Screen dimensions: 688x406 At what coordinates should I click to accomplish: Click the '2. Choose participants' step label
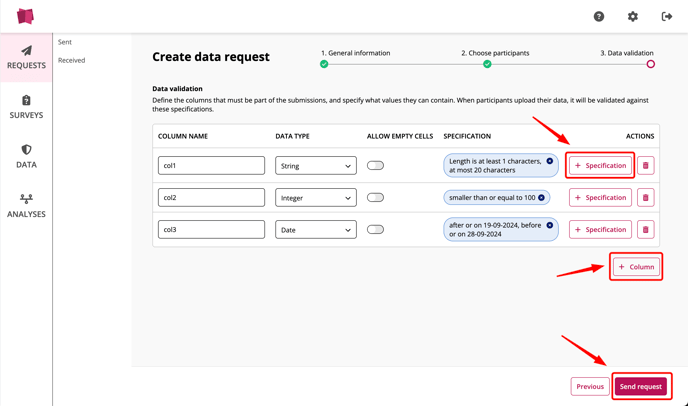495,53
